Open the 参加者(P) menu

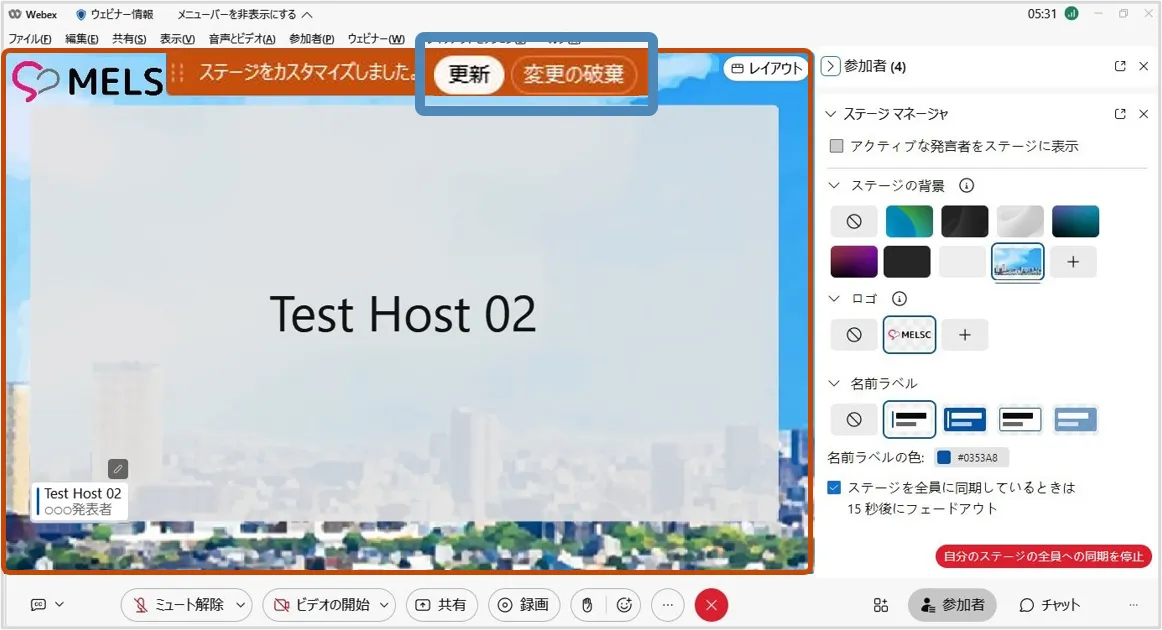[x=311, y=38]
